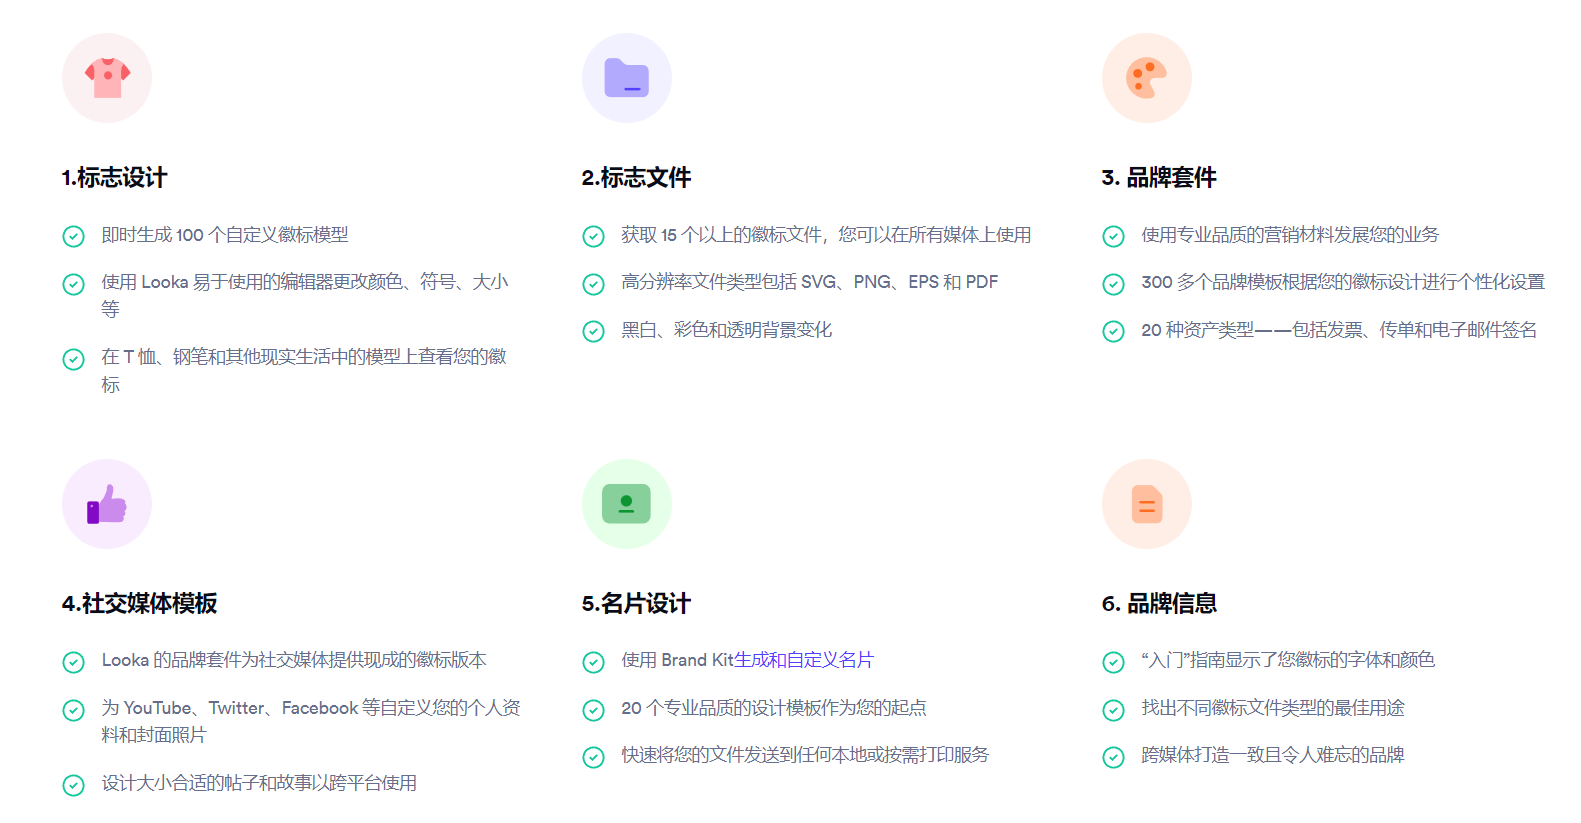This screenshot has width=1581, height=823.
Task: Click check icon beside 即时生成 100 个自定义徽标模型
Action: (x=74, y=236)
